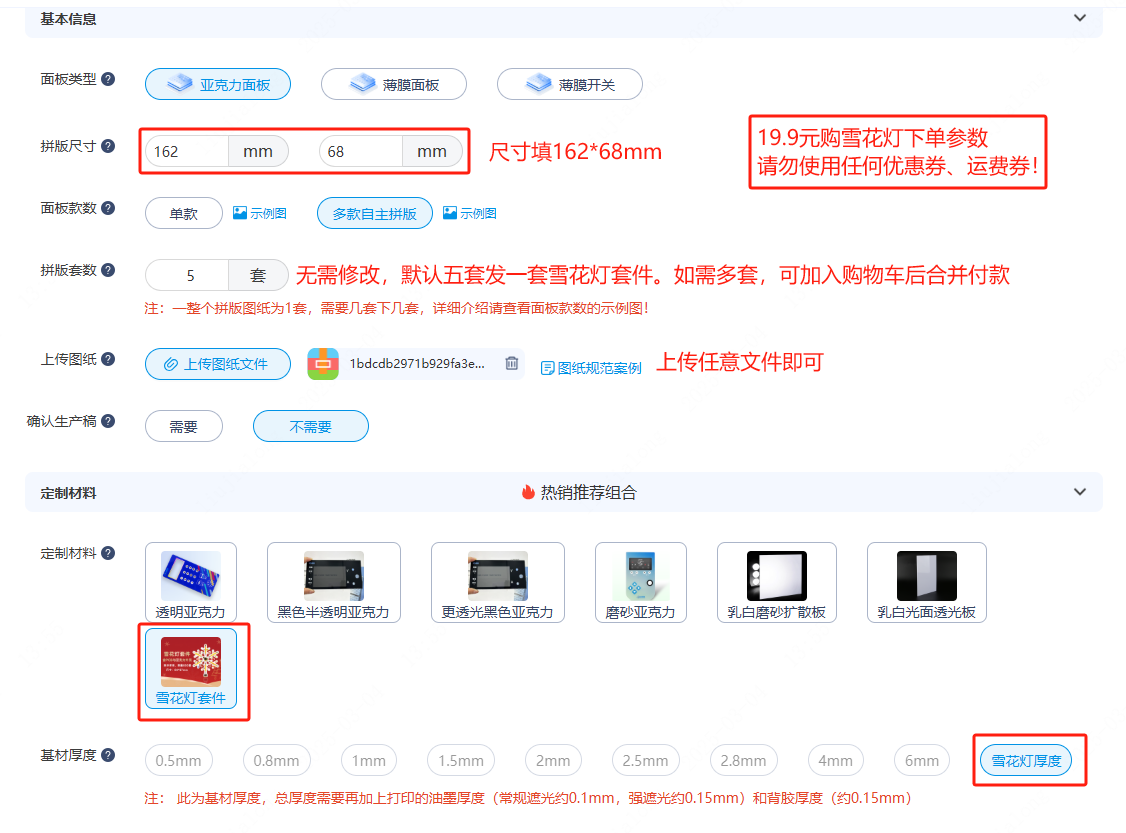The image size is (1126, 833).
Task: Open 图纸规范案例 link
Action: pos(591,368)
